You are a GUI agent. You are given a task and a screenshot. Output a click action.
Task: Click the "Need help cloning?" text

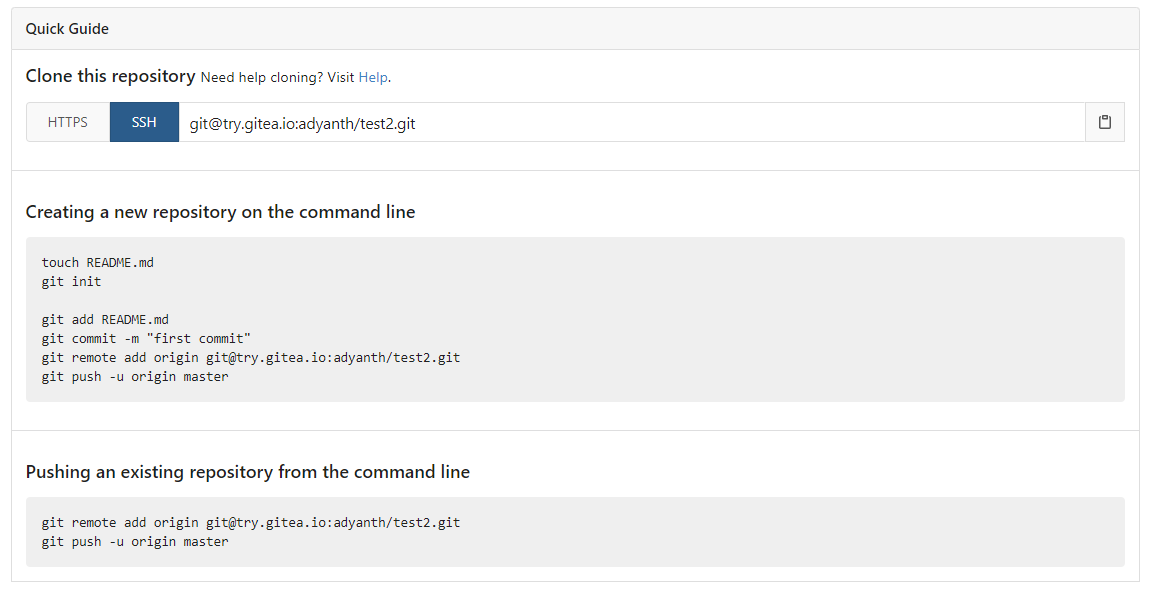click(x=262, y=77)
